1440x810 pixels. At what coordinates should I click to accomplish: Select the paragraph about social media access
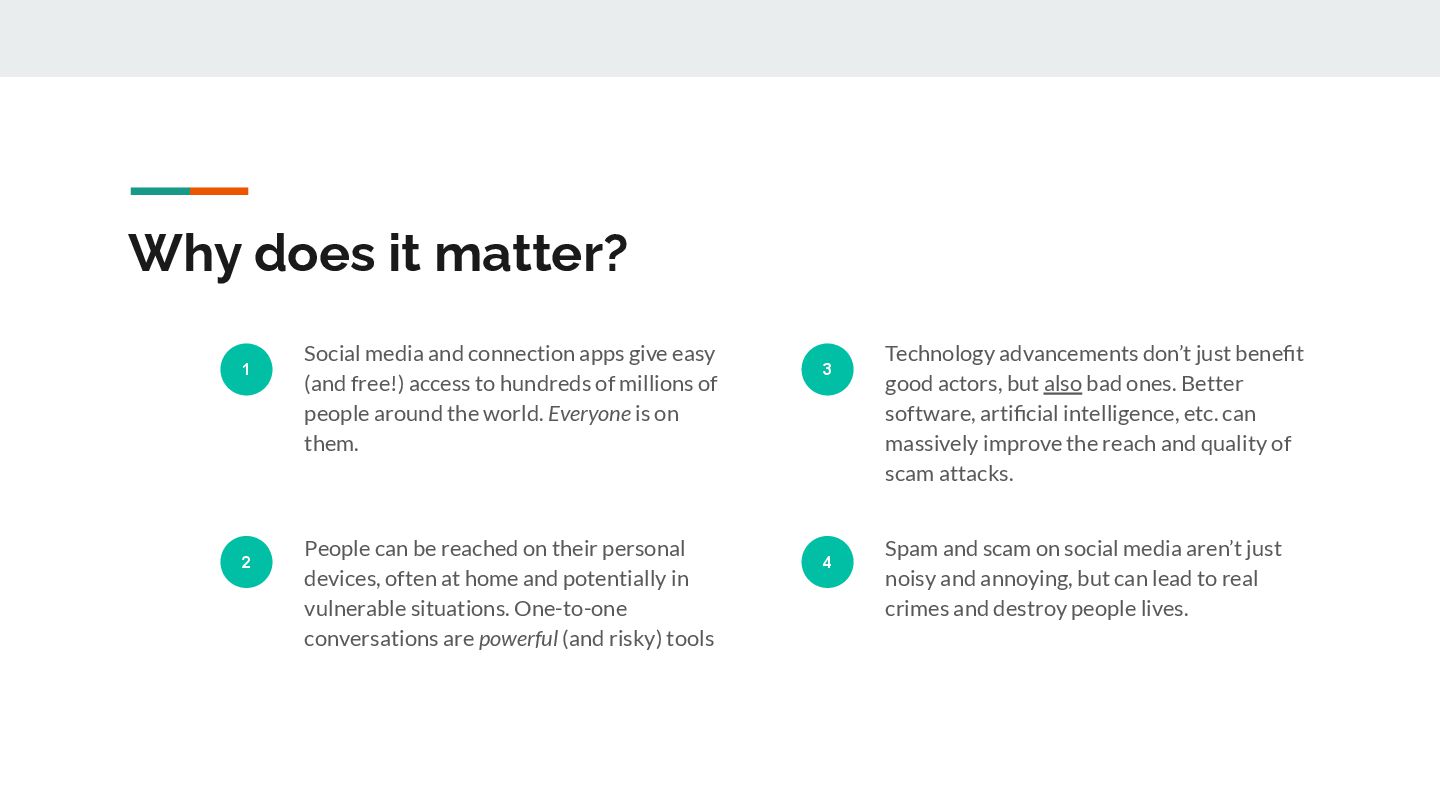pos(511,398)
